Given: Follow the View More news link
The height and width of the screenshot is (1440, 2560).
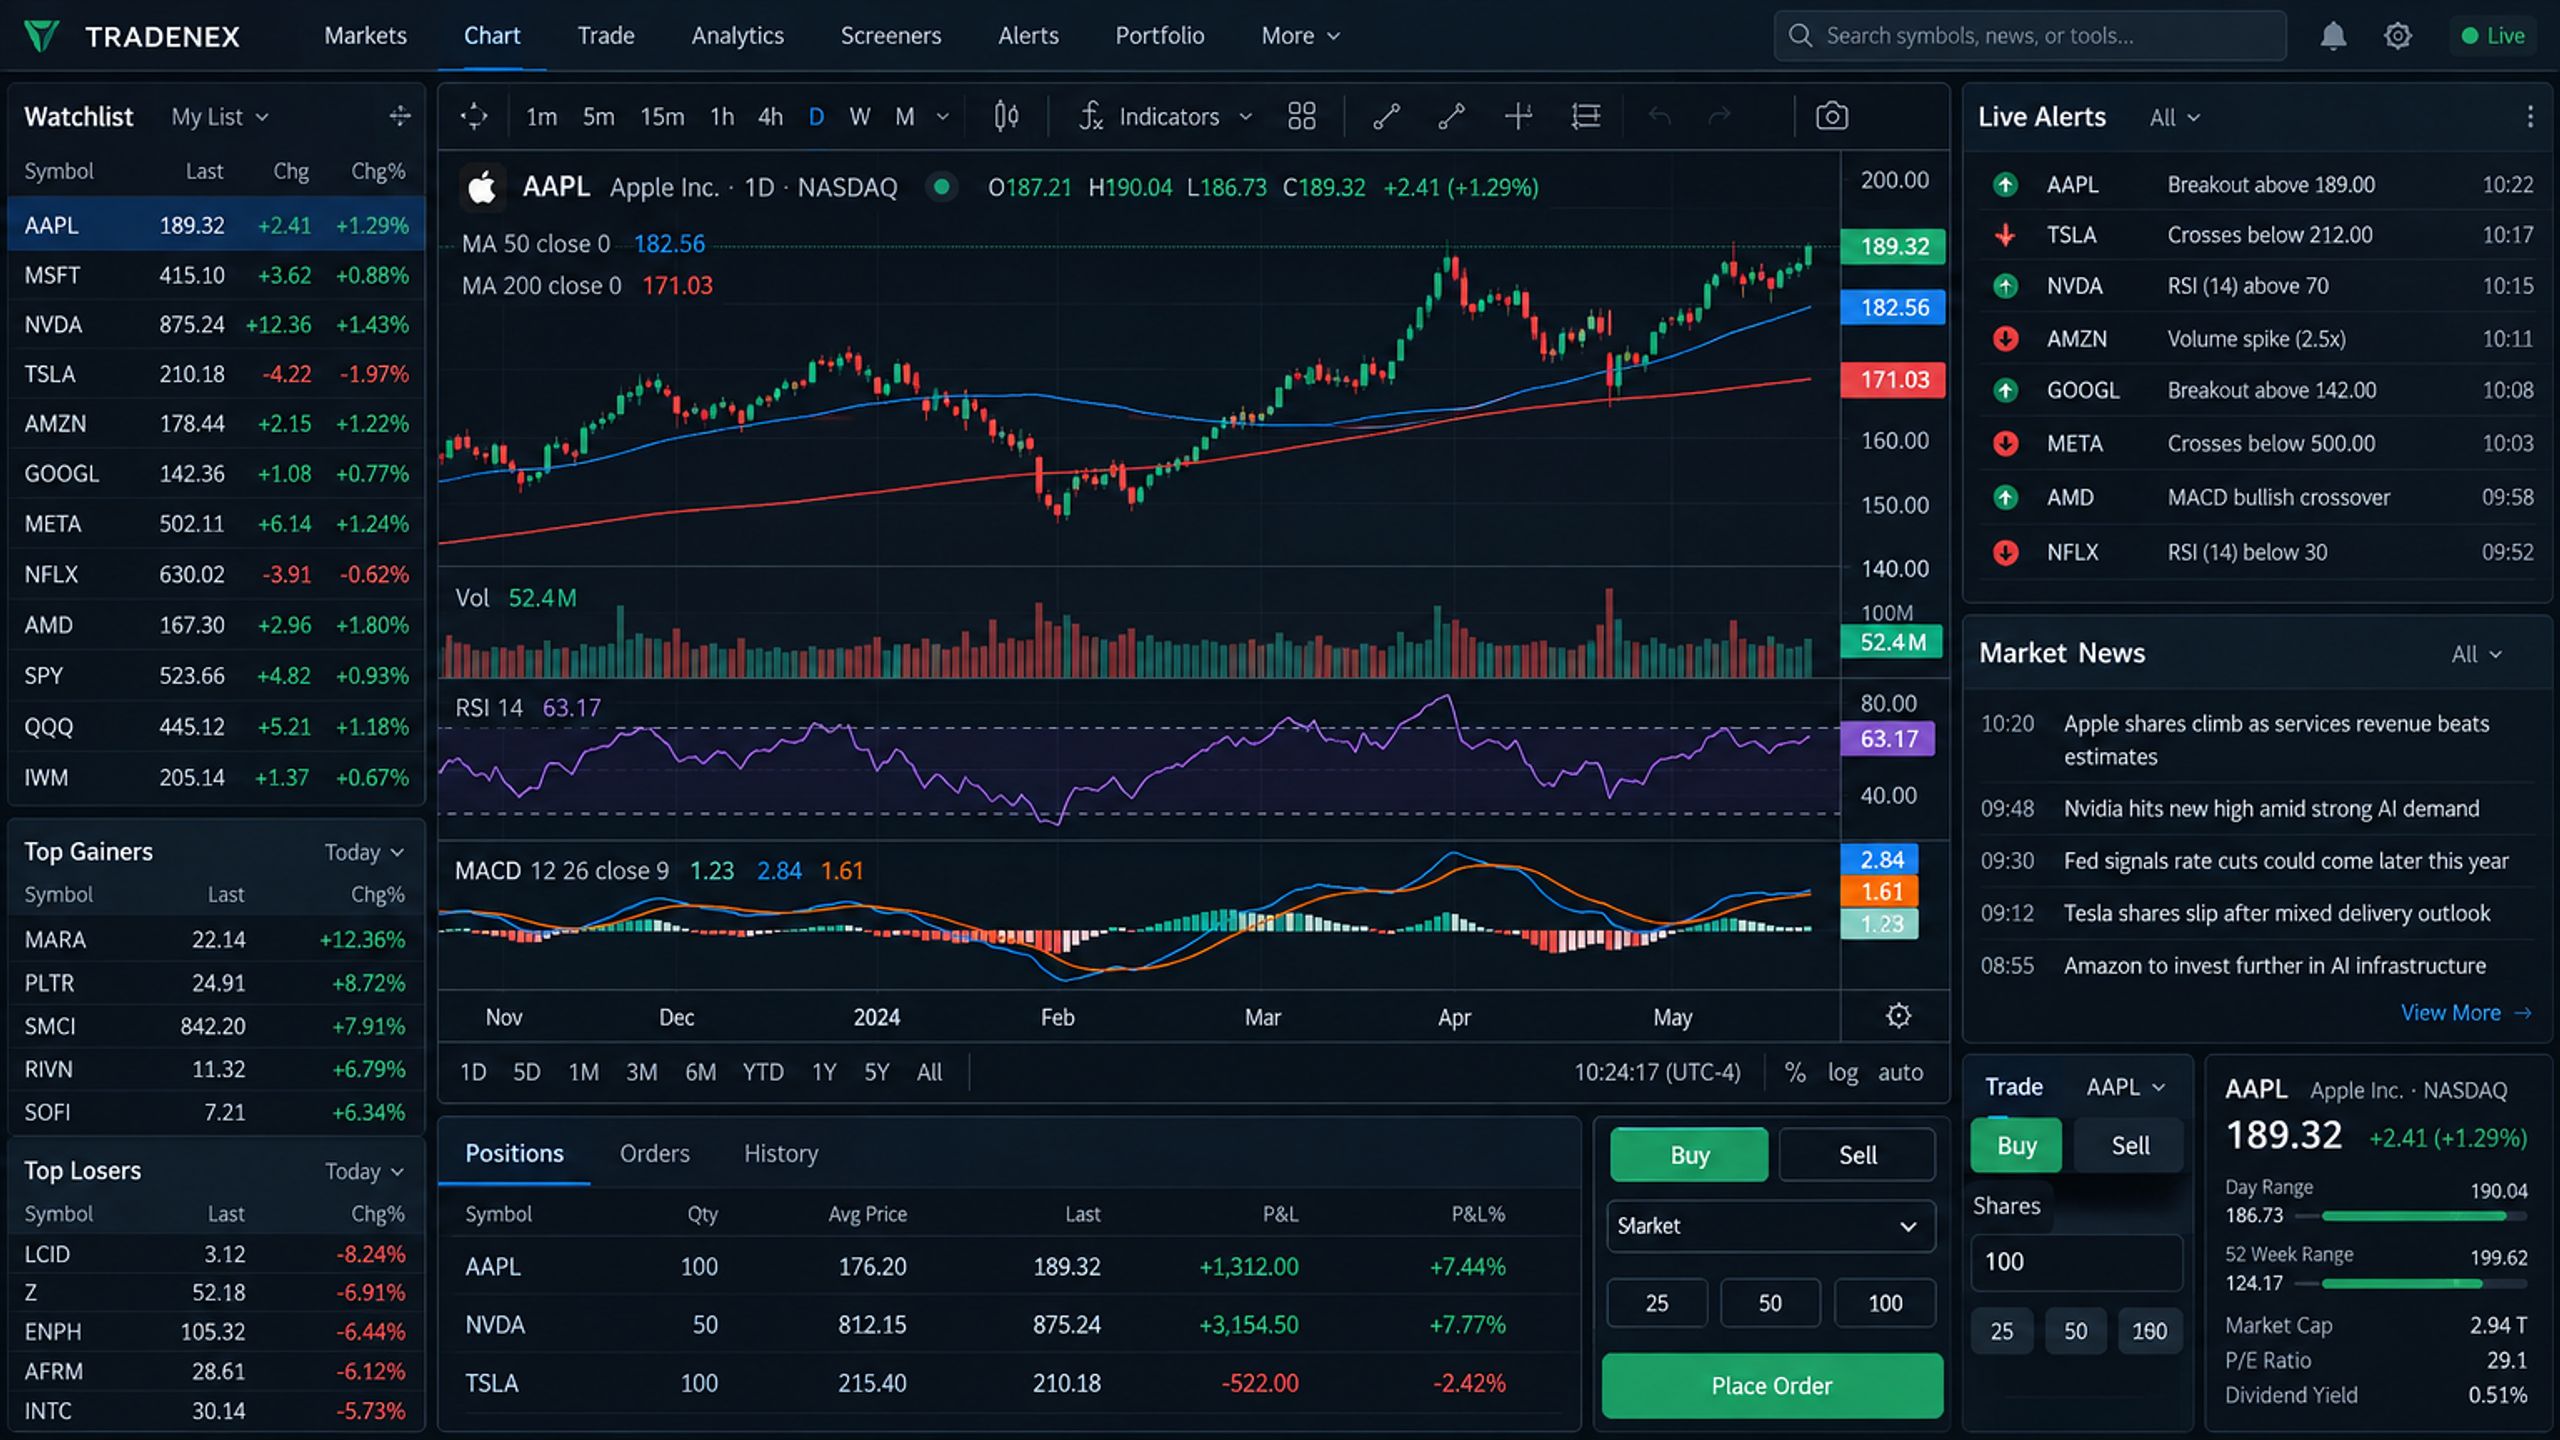Looking at the screenshot, I should pos(2465,1013).
